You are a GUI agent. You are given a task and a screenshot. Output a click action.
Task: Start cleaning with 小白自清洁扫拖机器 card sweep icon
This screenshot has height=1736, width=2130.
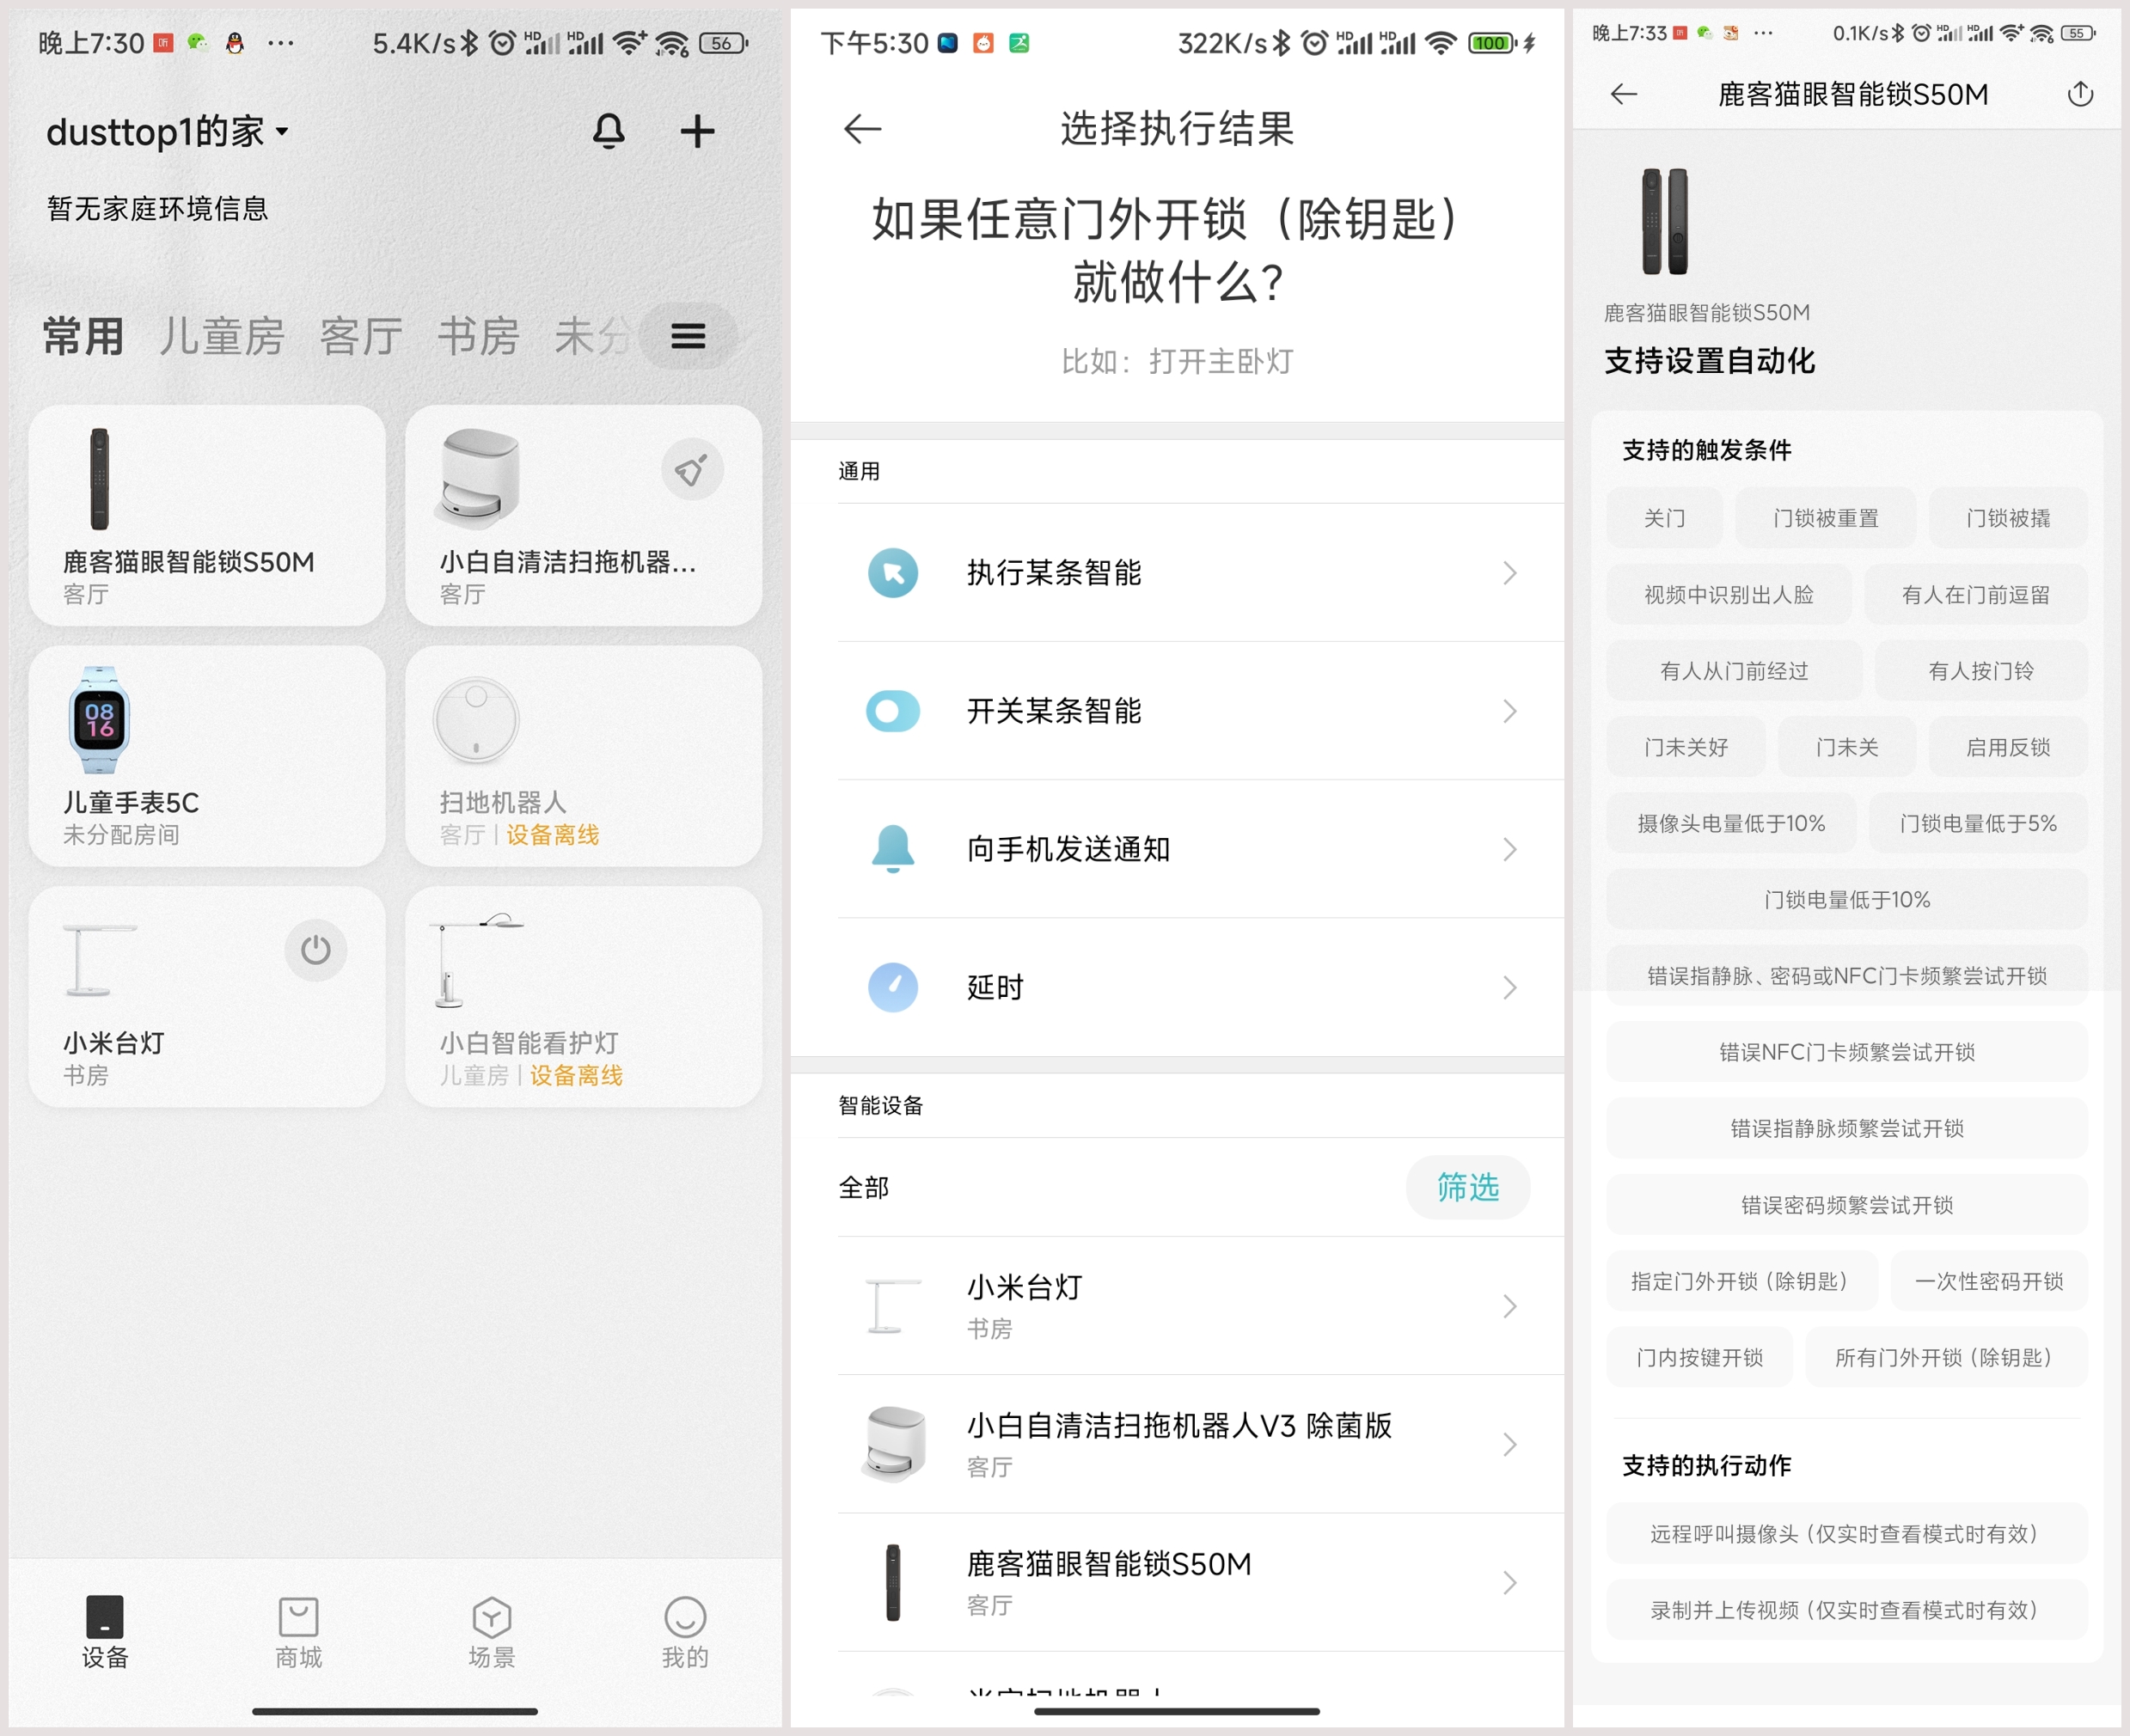click(692, 469)
